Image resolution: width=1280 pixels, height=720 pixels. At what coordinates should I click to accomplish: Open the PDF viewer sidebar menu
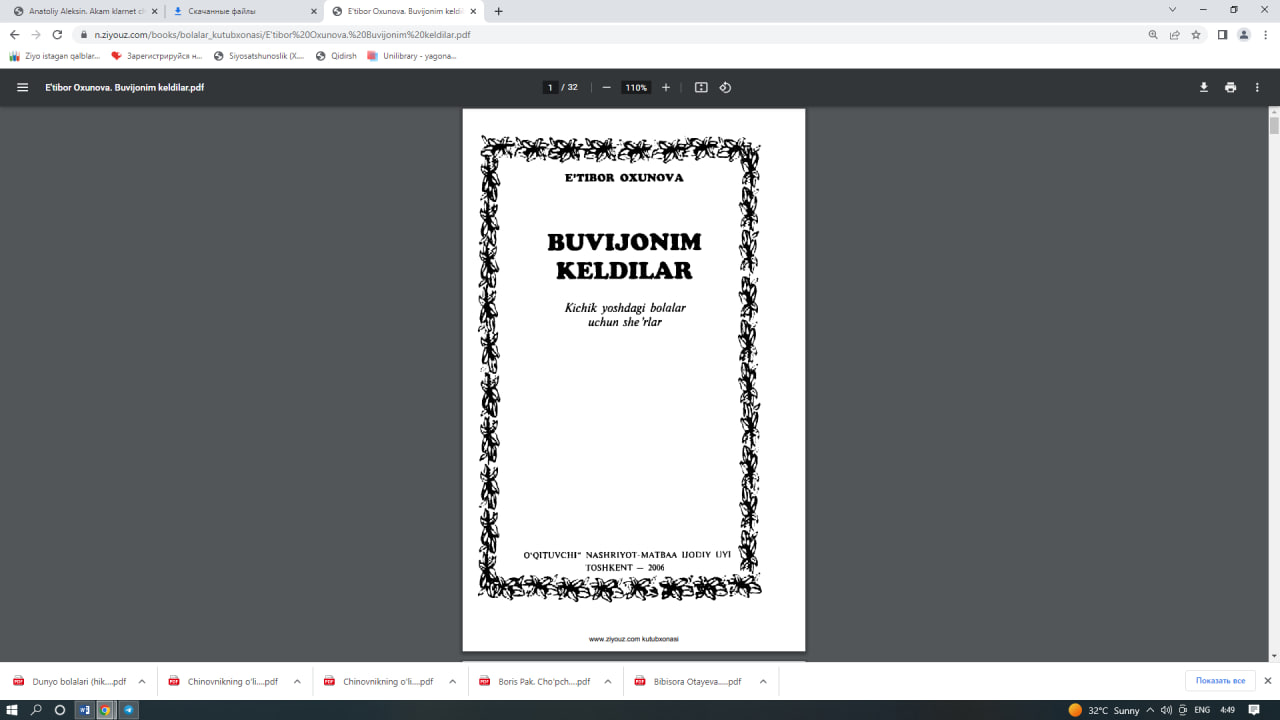coord(21,87)
